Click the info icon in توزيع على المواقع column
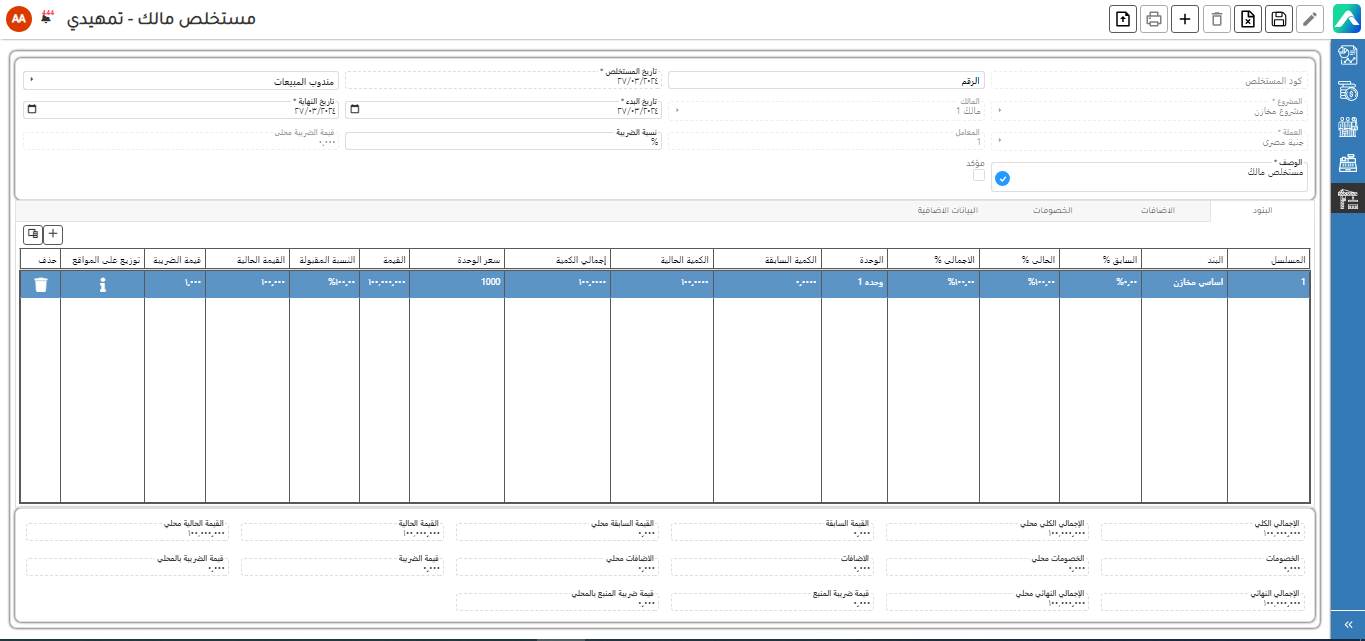 tap(102, 285)
